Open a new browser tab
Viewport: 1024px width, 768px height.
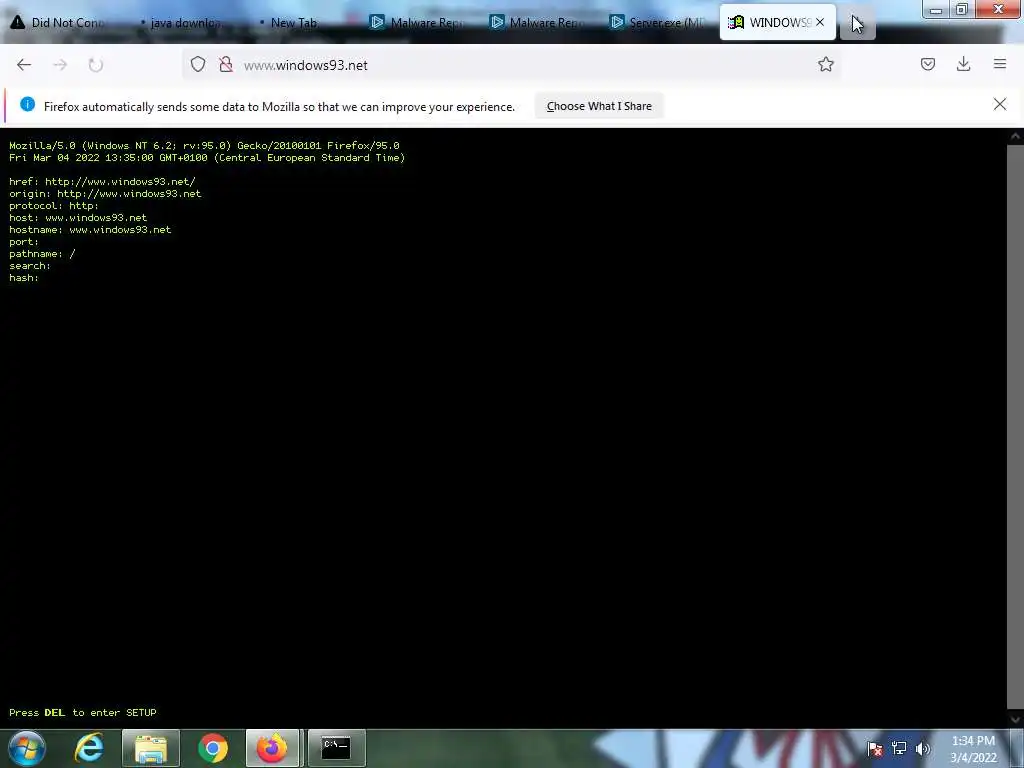point(857,24)
